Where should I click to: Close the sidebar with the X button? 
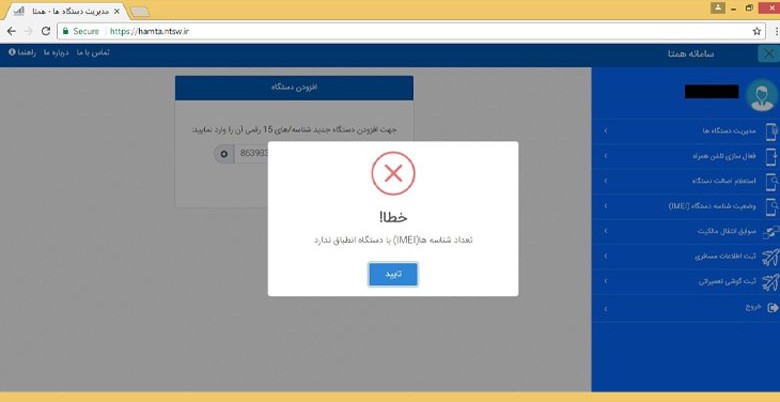(x=769, y=54)
